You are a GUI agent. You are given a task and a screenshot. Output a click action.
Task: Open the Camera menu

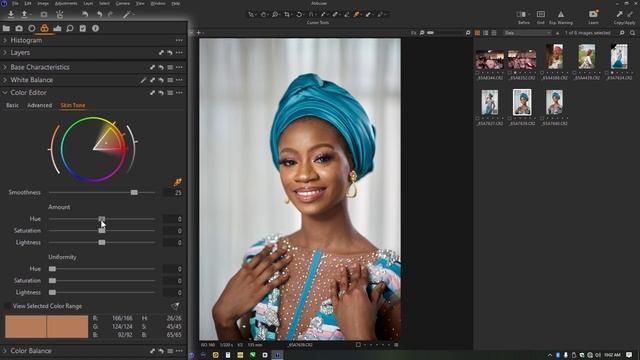click(122, 3)
